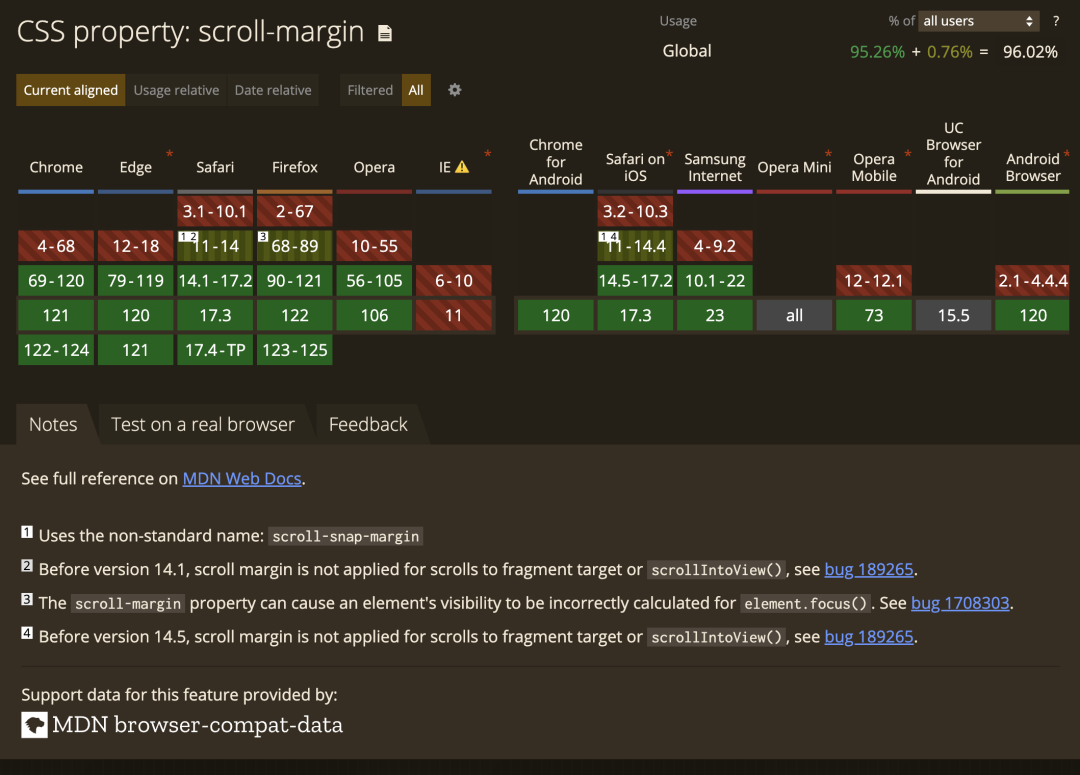Viewport: 1080px width, 775px height.
Task: Click IE versions 6-10 cell
Action: point(454,280)
